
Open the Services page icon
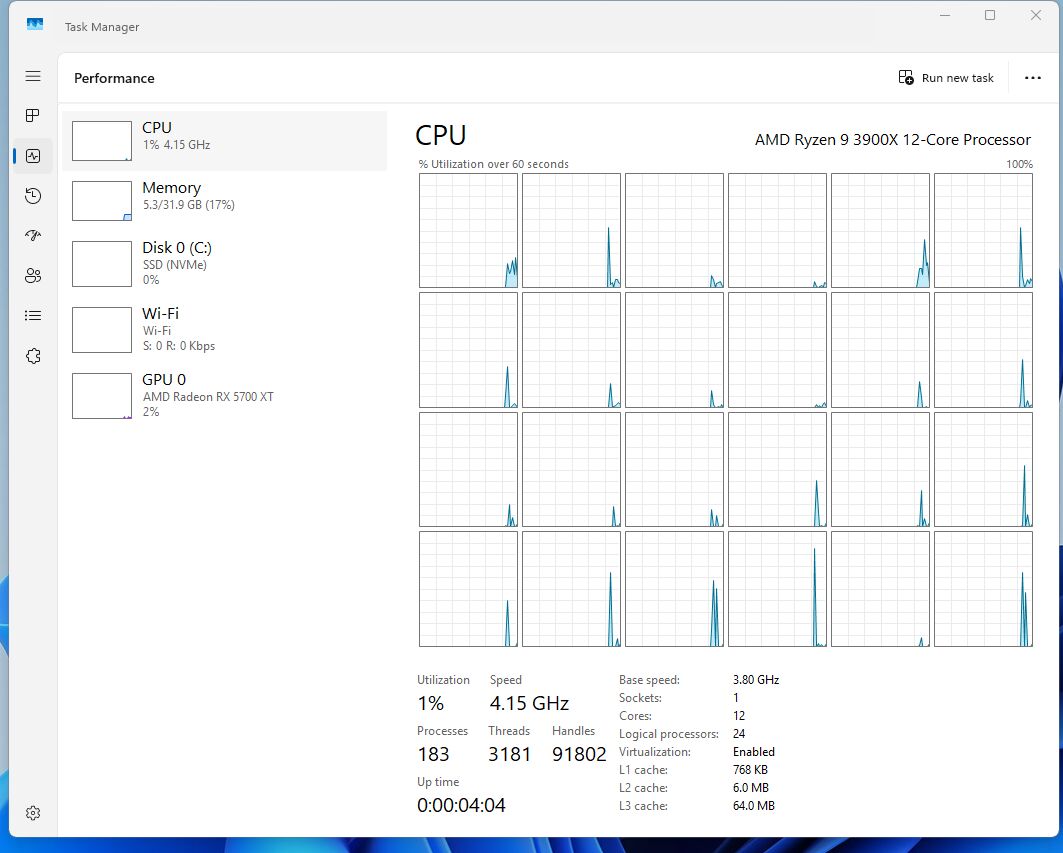click(33, 356)
